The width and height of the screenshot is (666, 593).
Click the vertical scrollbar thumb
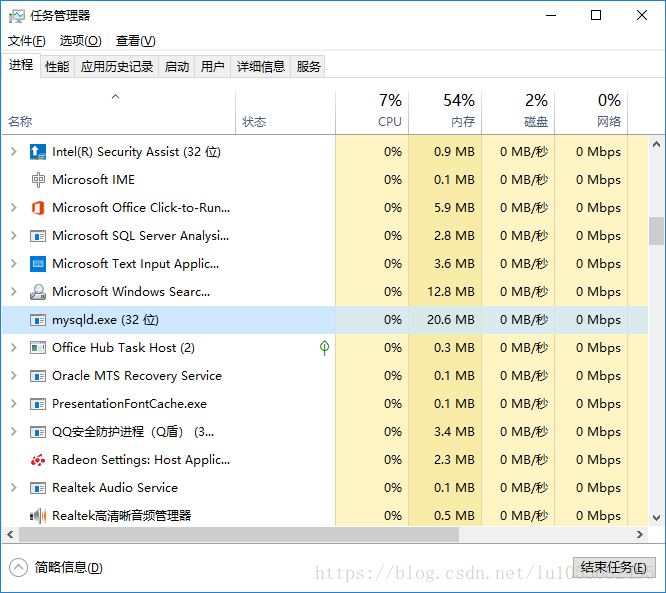coord(656,231)
